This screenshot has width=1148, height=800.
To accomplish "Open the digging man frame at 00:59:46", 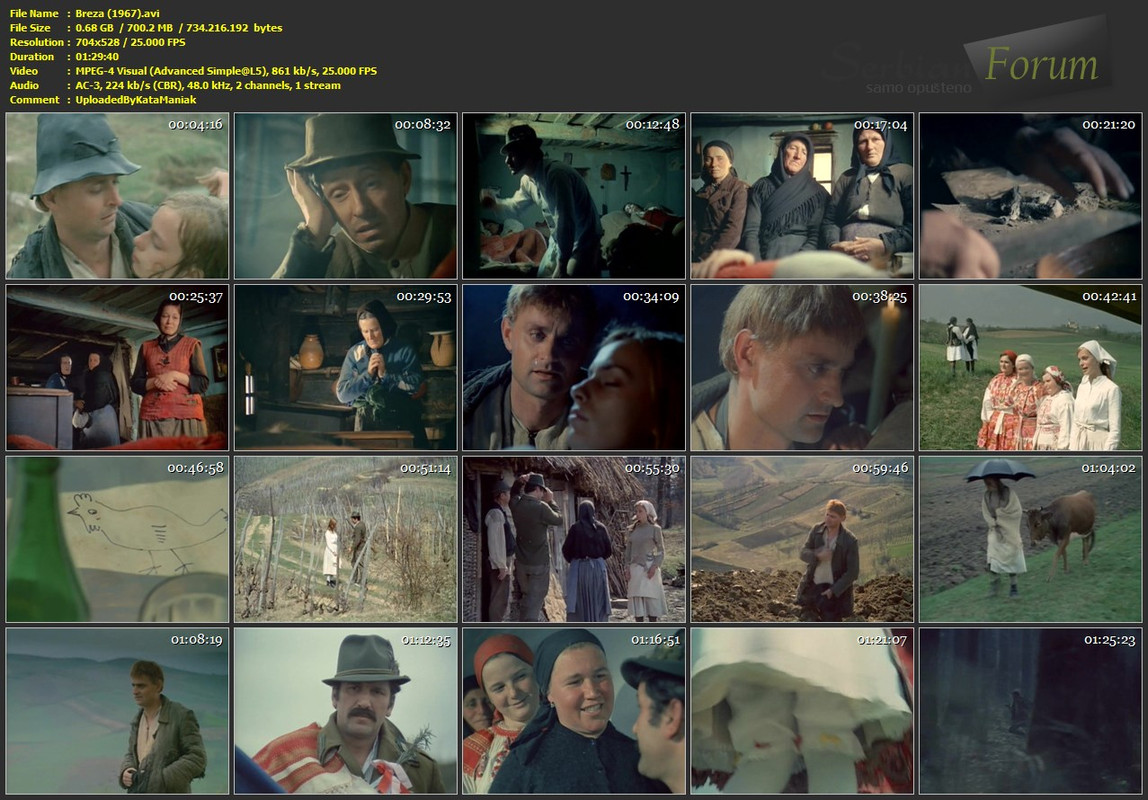I will (x=802, y=539).
